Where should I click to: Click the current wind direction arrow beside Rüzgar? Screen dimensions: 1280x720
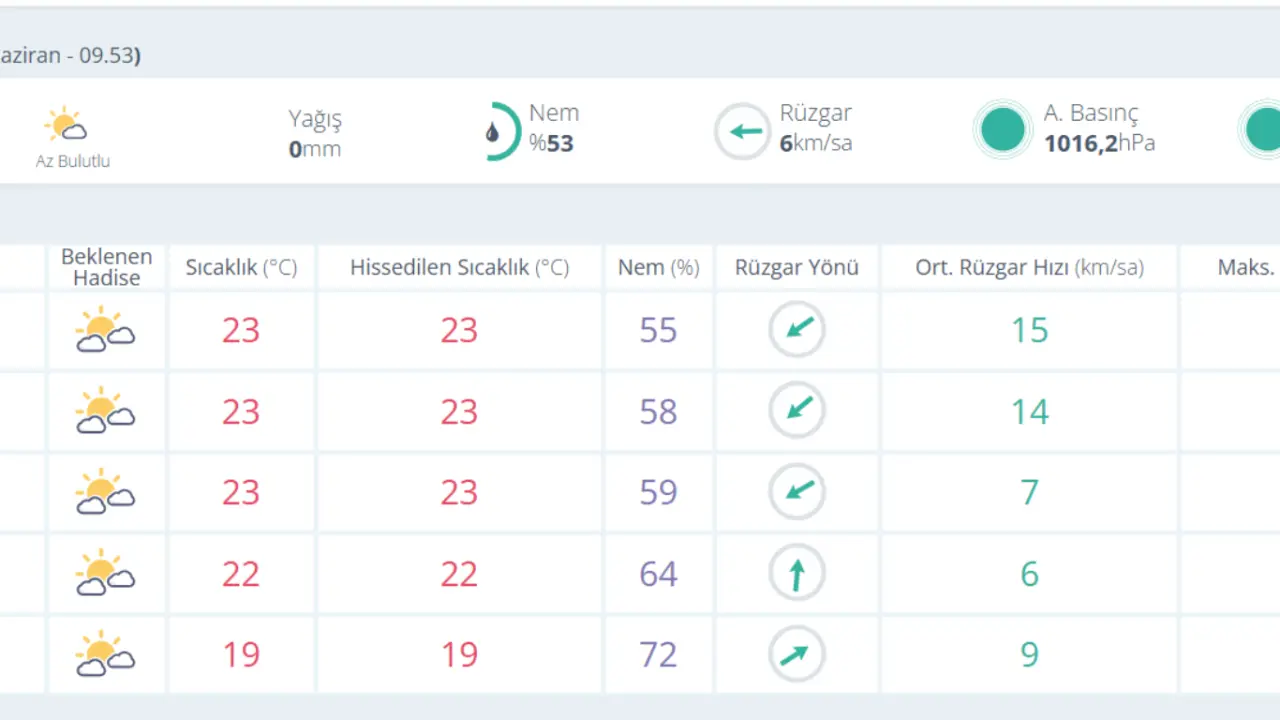pos(742,131)
